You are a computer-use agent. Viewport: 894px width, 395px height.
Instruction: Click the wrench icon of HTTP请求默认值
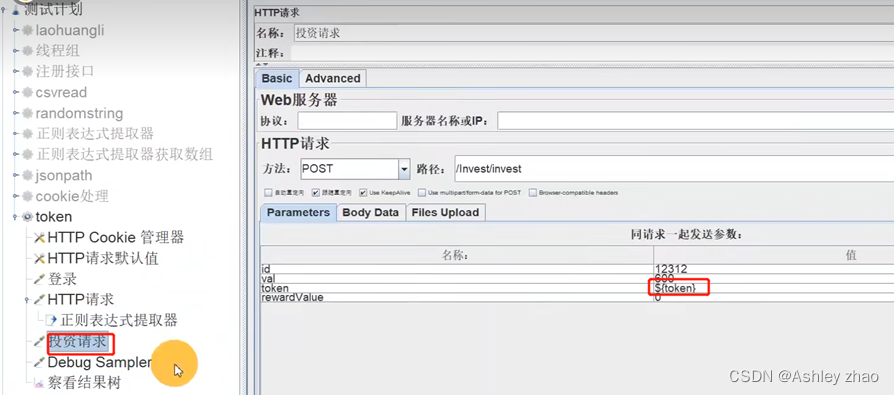click(39, 259)
